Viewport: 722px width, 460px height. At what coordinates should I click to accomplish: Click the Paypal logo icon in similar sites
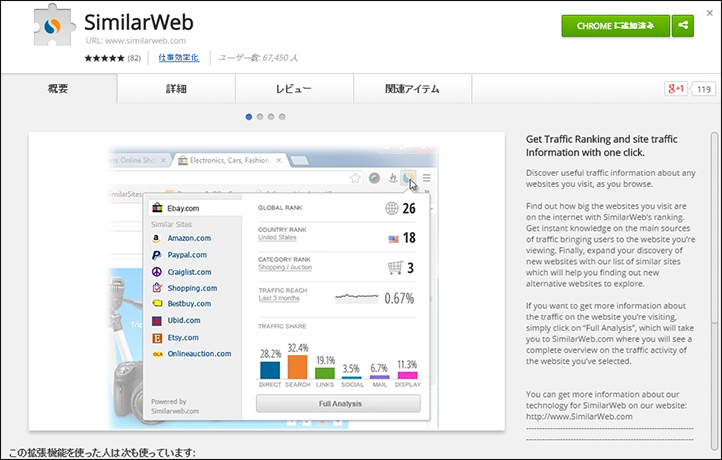click(157, 255)
